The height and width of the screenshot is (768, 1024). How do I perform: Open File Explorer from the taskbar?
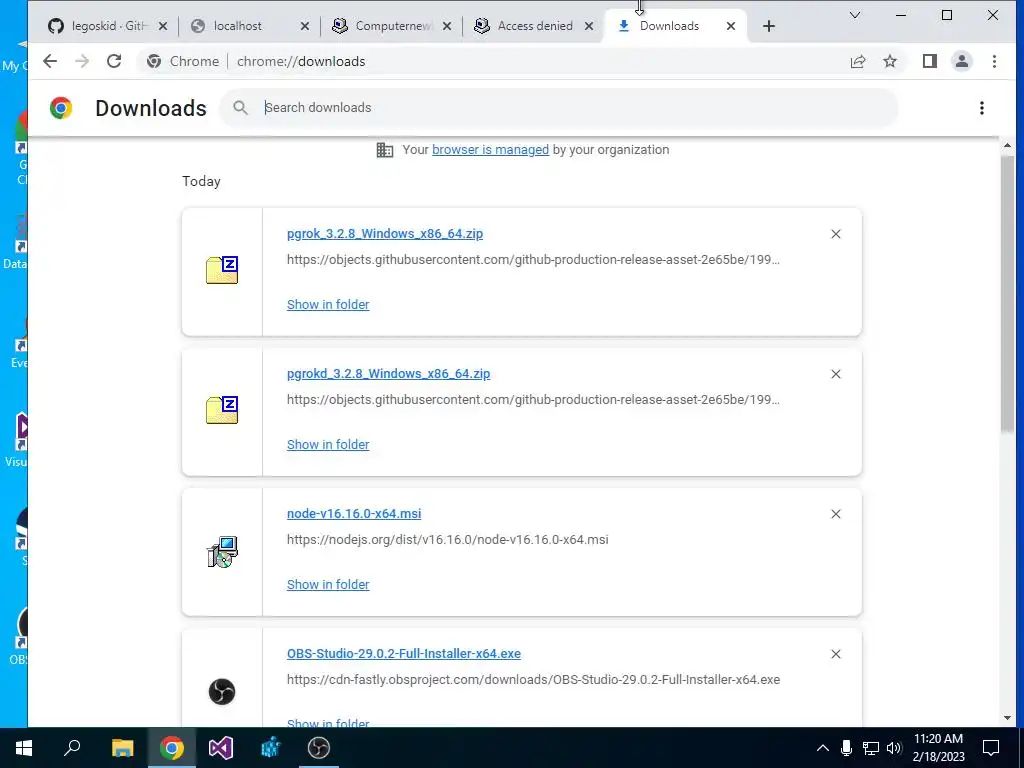122,748
